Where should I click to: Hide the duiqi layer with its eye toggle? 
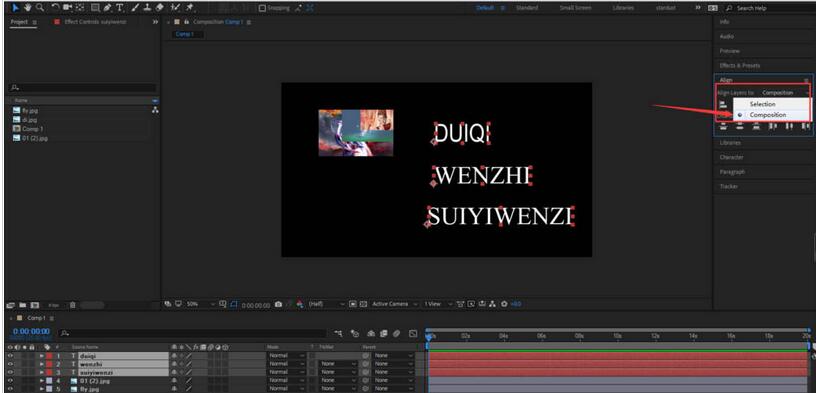pos(10,356)
